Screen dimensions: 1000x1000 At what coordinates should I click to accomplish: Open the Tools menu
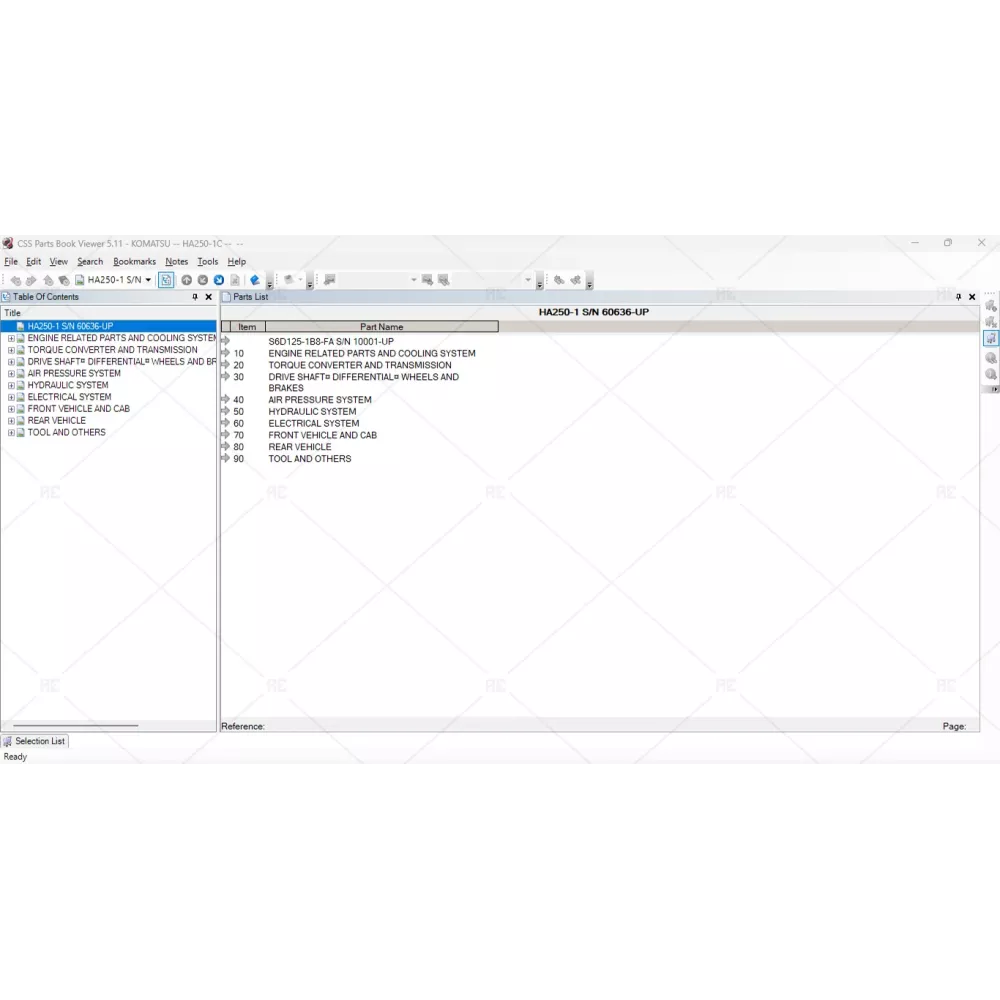(x=207, y=262)
